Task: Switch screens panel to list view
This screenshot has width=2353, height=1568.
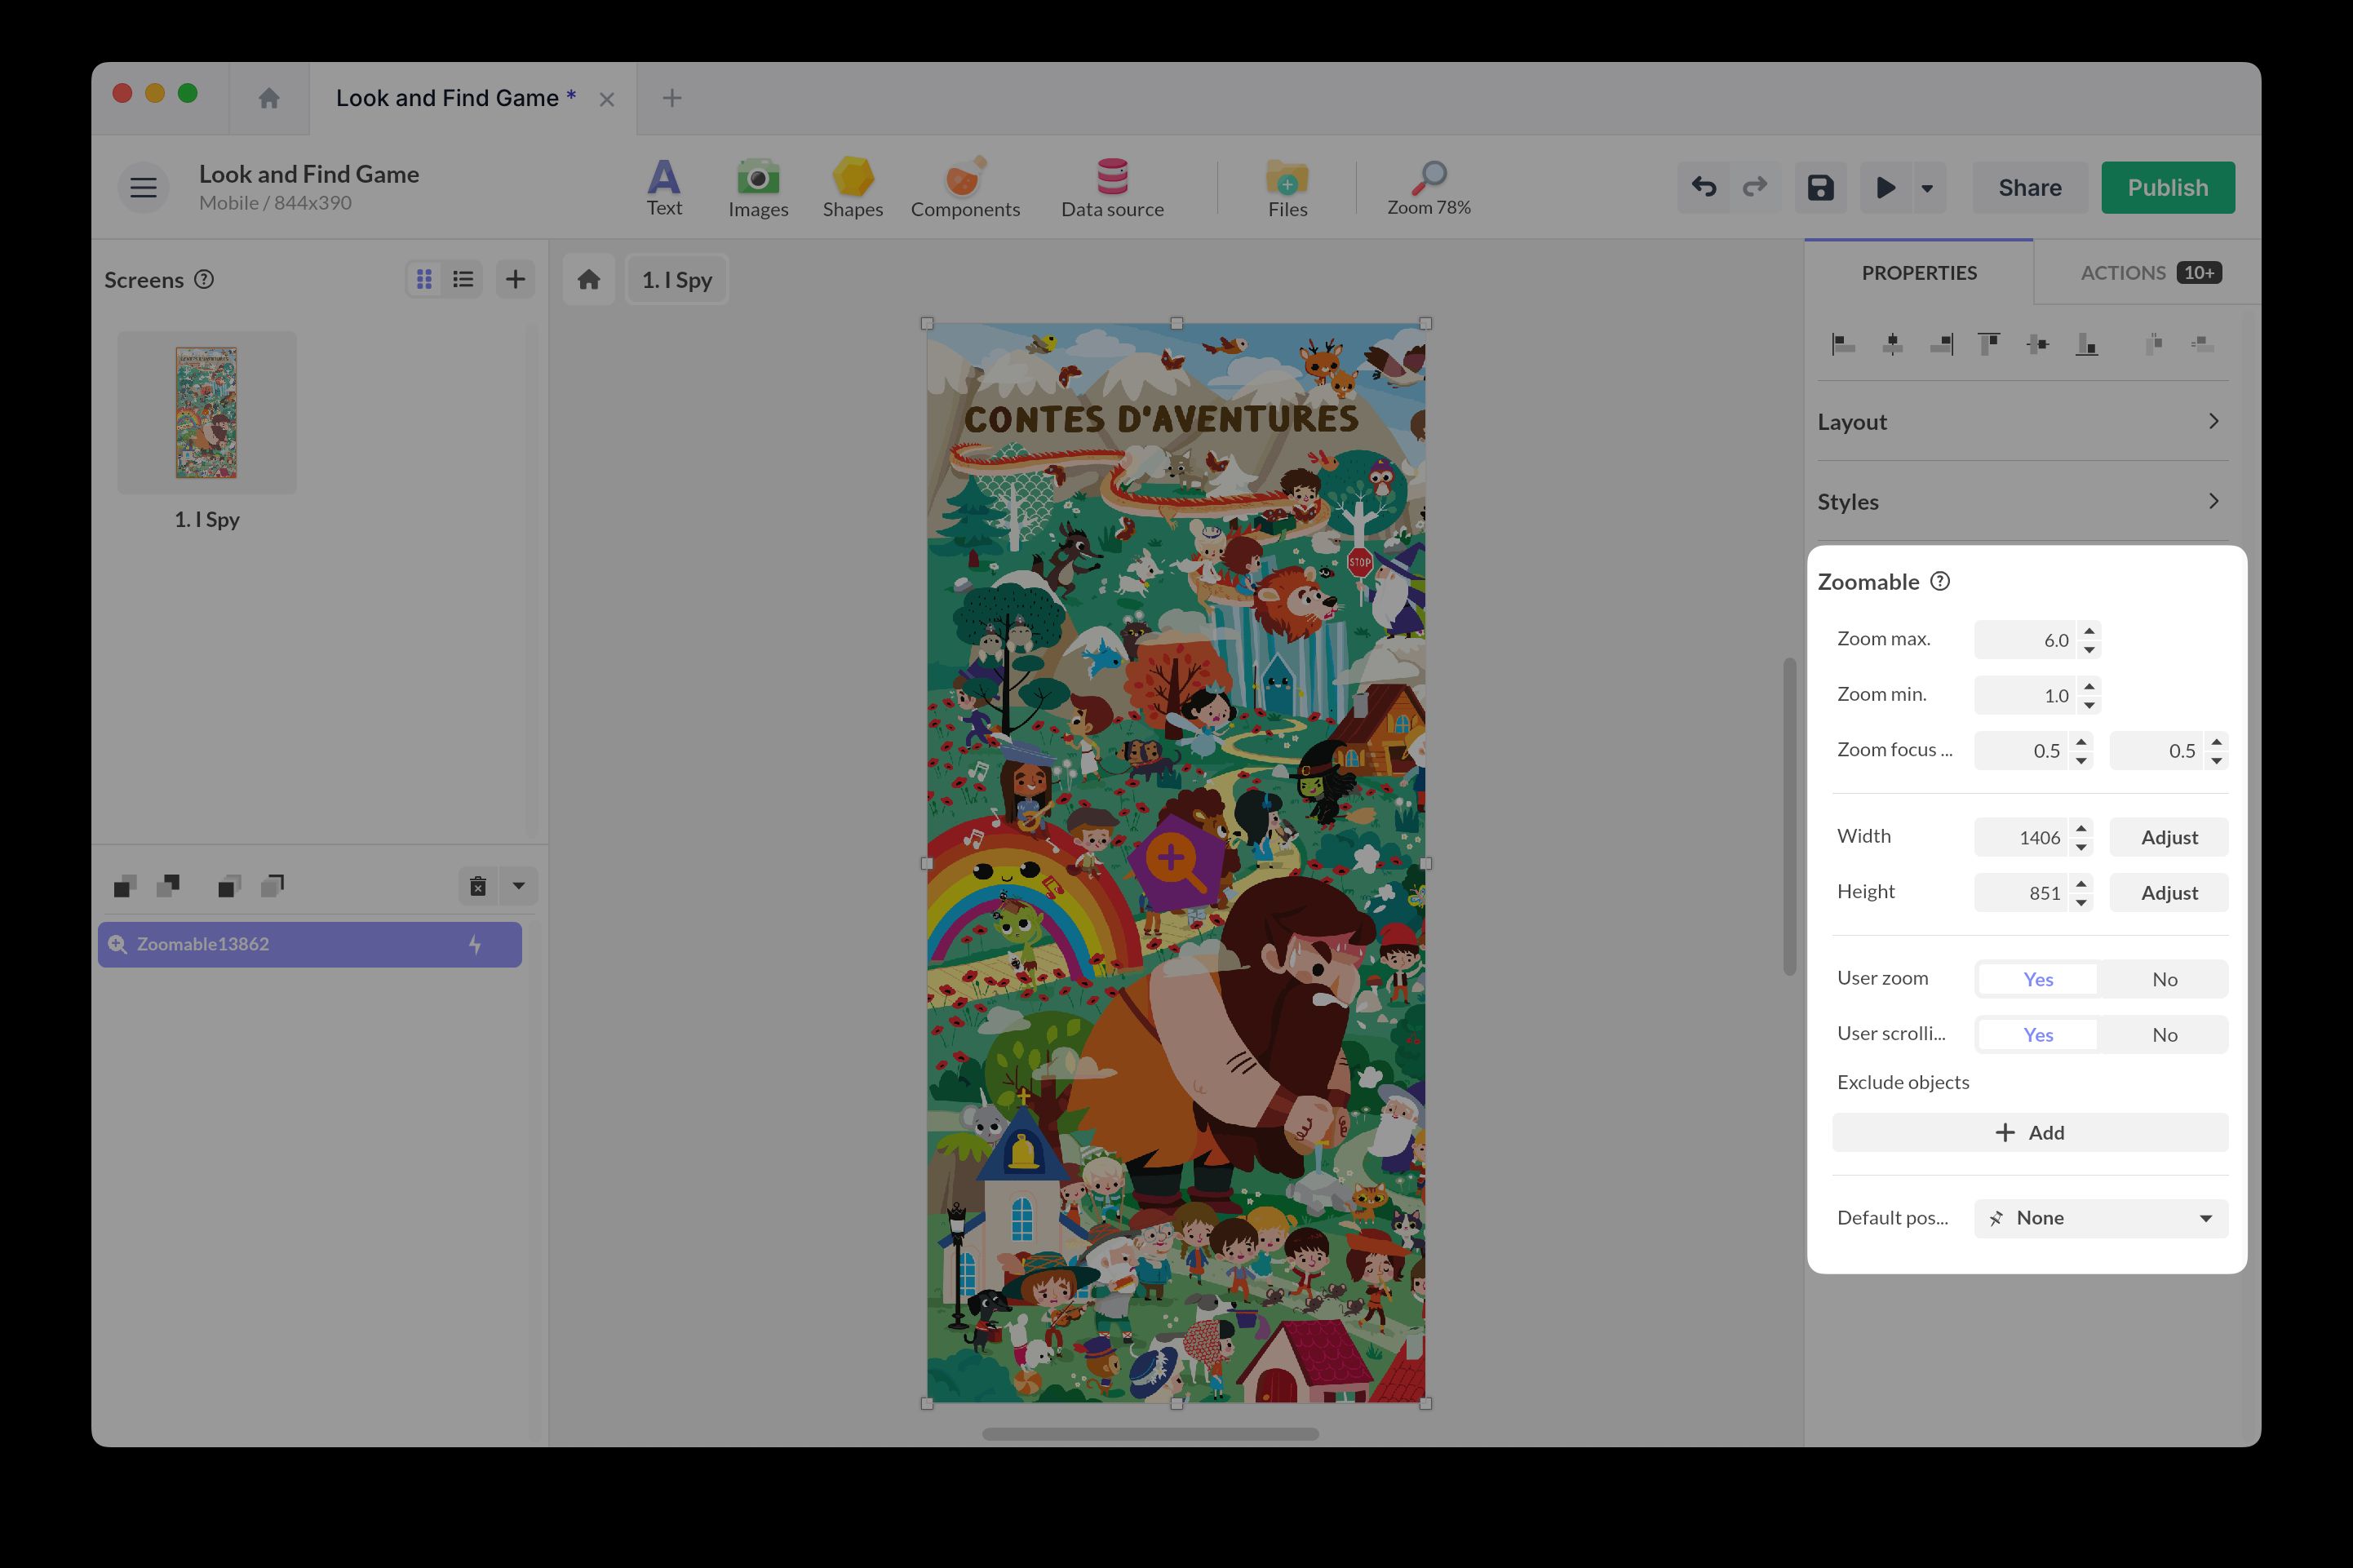Action: tap(463, 279)
